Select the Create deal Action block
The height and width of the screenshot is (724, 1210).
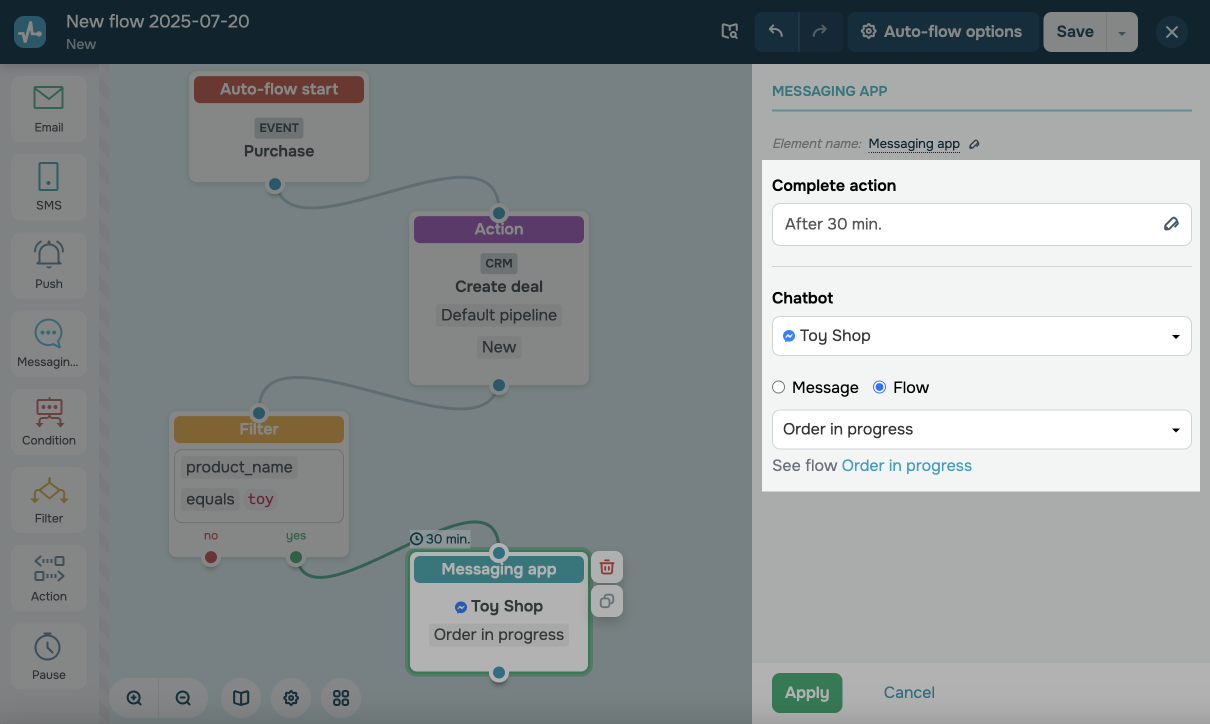[499, 298]
